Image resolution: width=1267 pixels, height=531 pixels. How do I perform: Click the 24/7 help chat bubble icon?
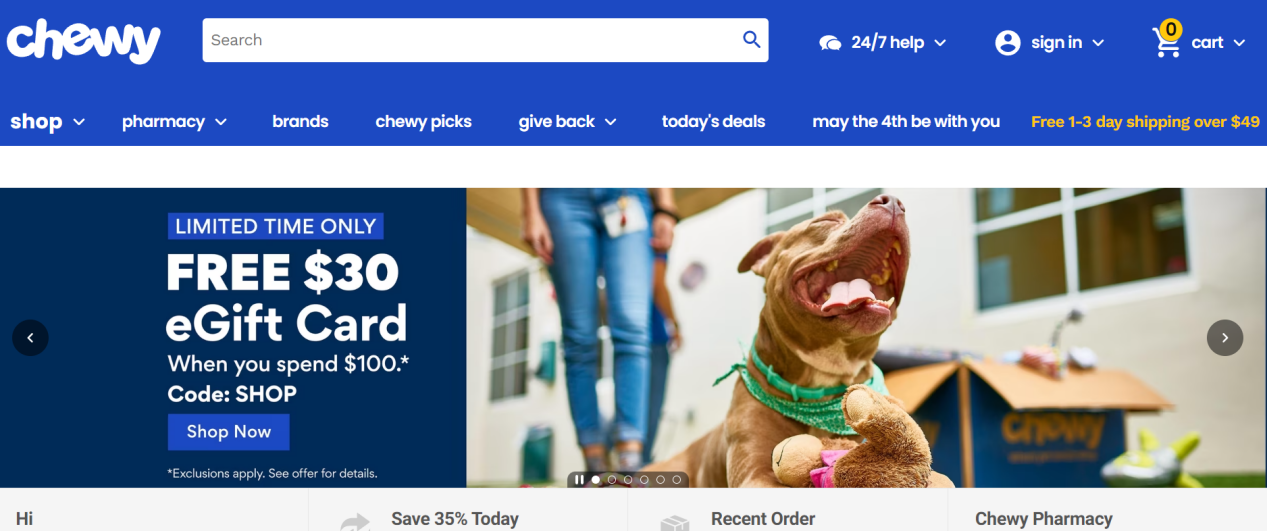830,42
